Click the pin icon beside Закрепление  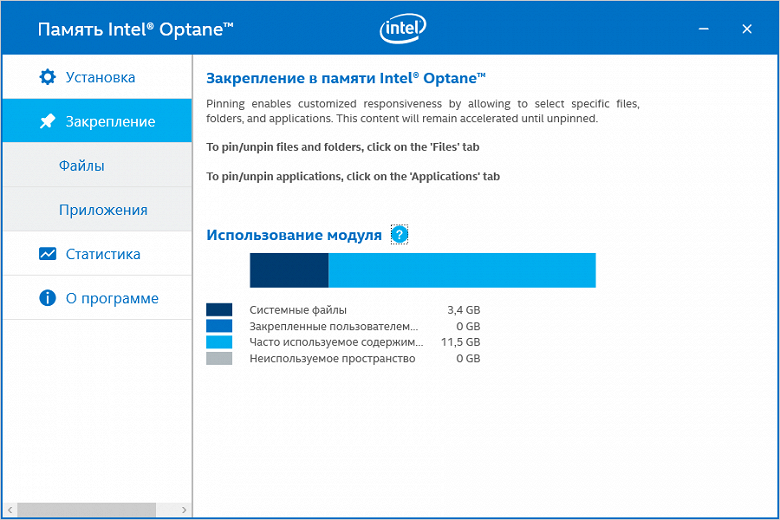pyautogui.click(x=47, y=121)
